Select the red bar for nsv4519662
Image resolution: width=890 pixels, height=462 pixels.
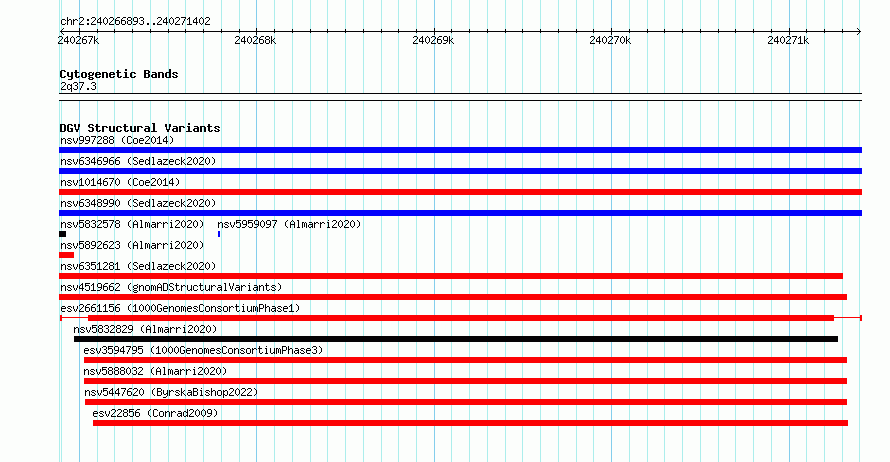point(453,297)
